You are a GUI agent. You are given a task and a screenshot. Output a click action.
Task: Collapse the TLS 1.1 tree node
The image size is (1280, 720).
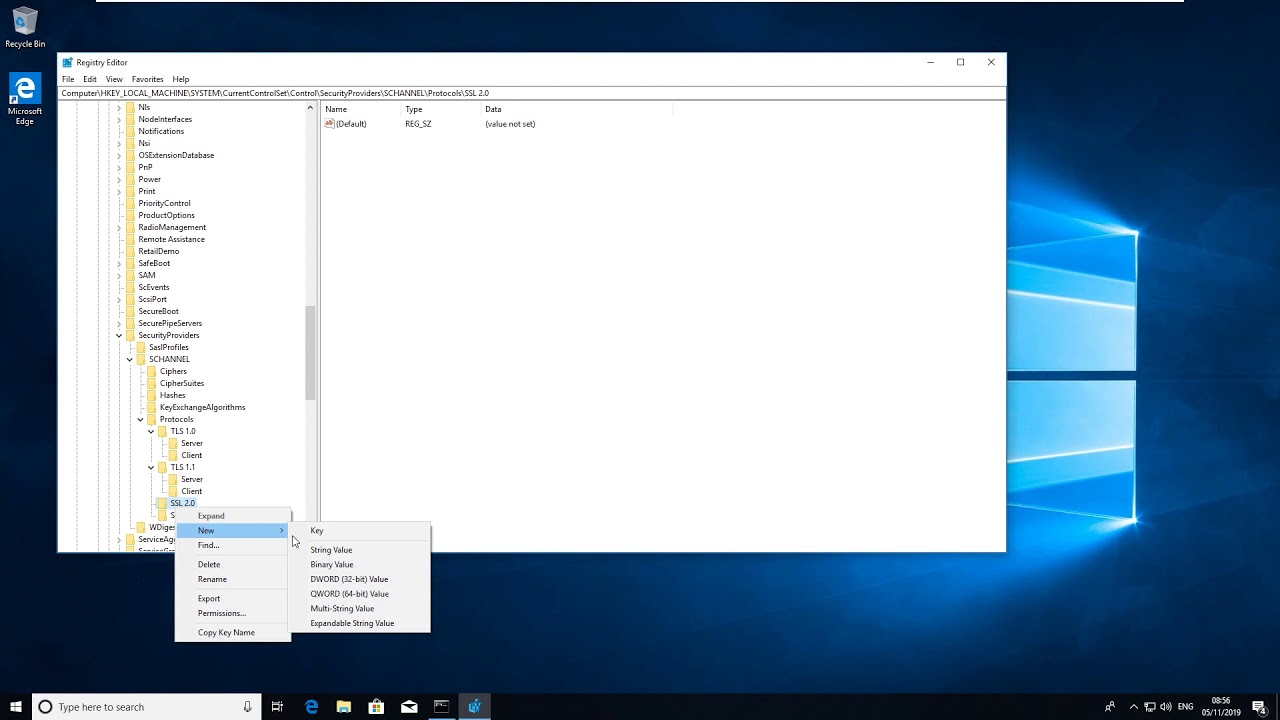pyautogui.click(x=151, y=467)
